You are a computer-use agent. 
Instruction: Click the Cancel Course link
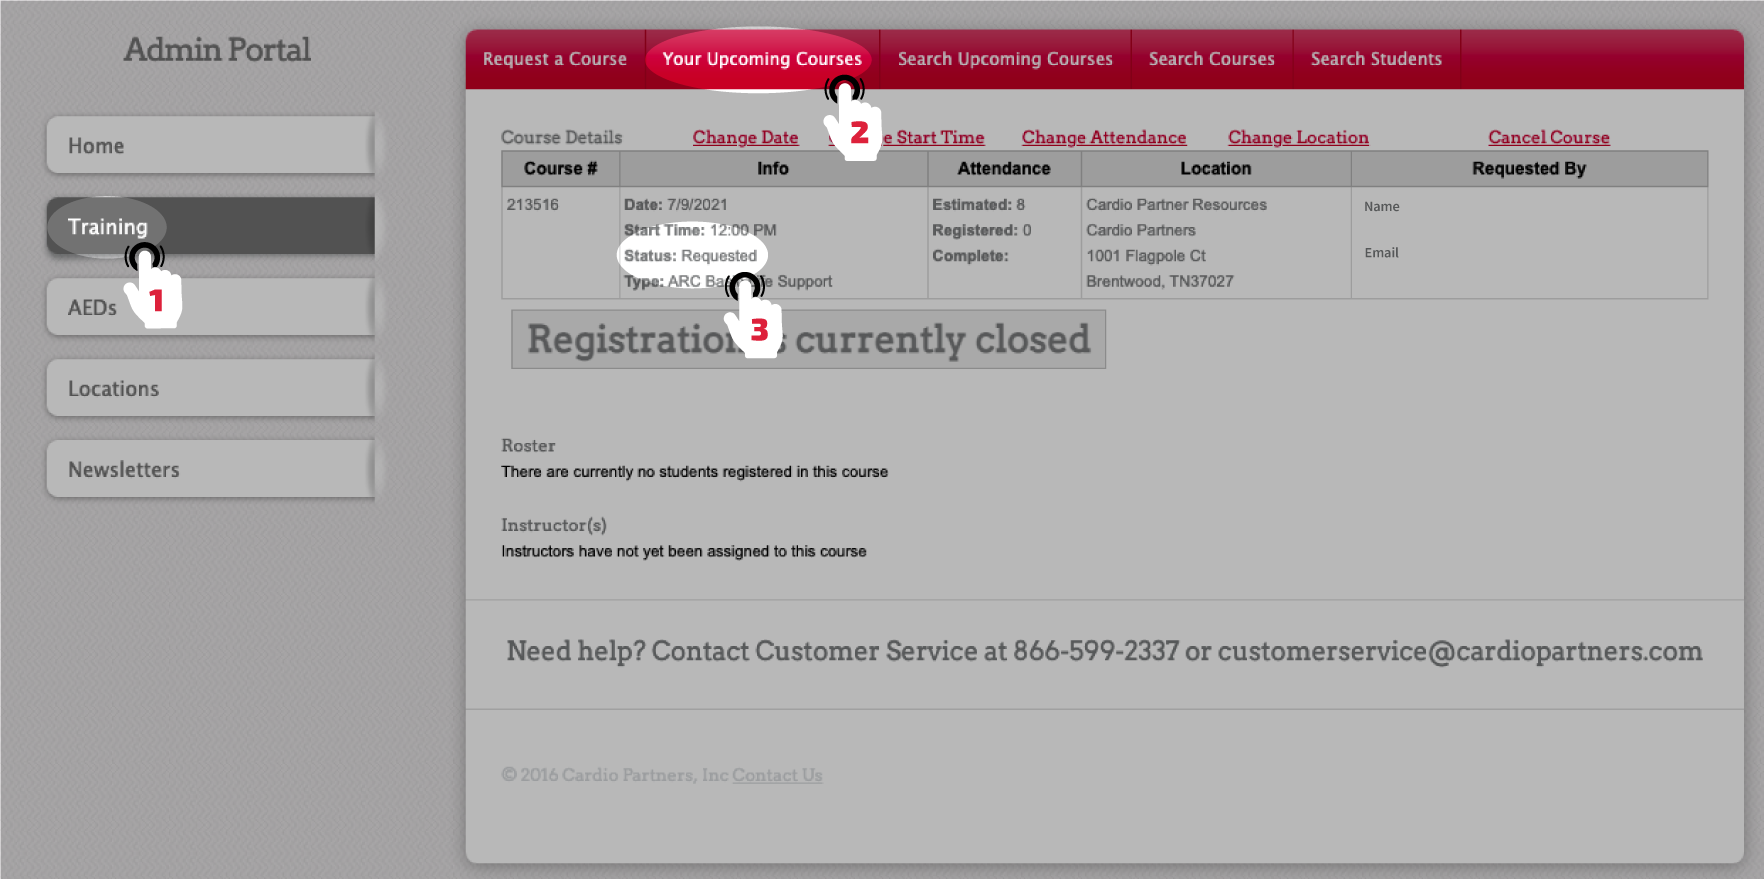click(x=1548, y=138)
